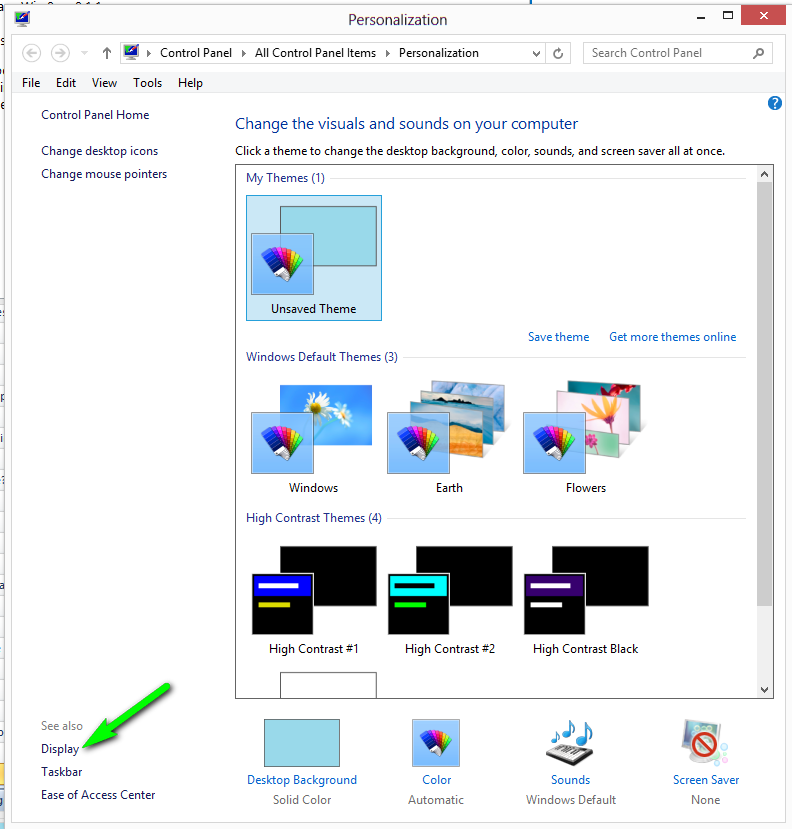Click Save theme link
792x829 pixels.
pos(558,337)
